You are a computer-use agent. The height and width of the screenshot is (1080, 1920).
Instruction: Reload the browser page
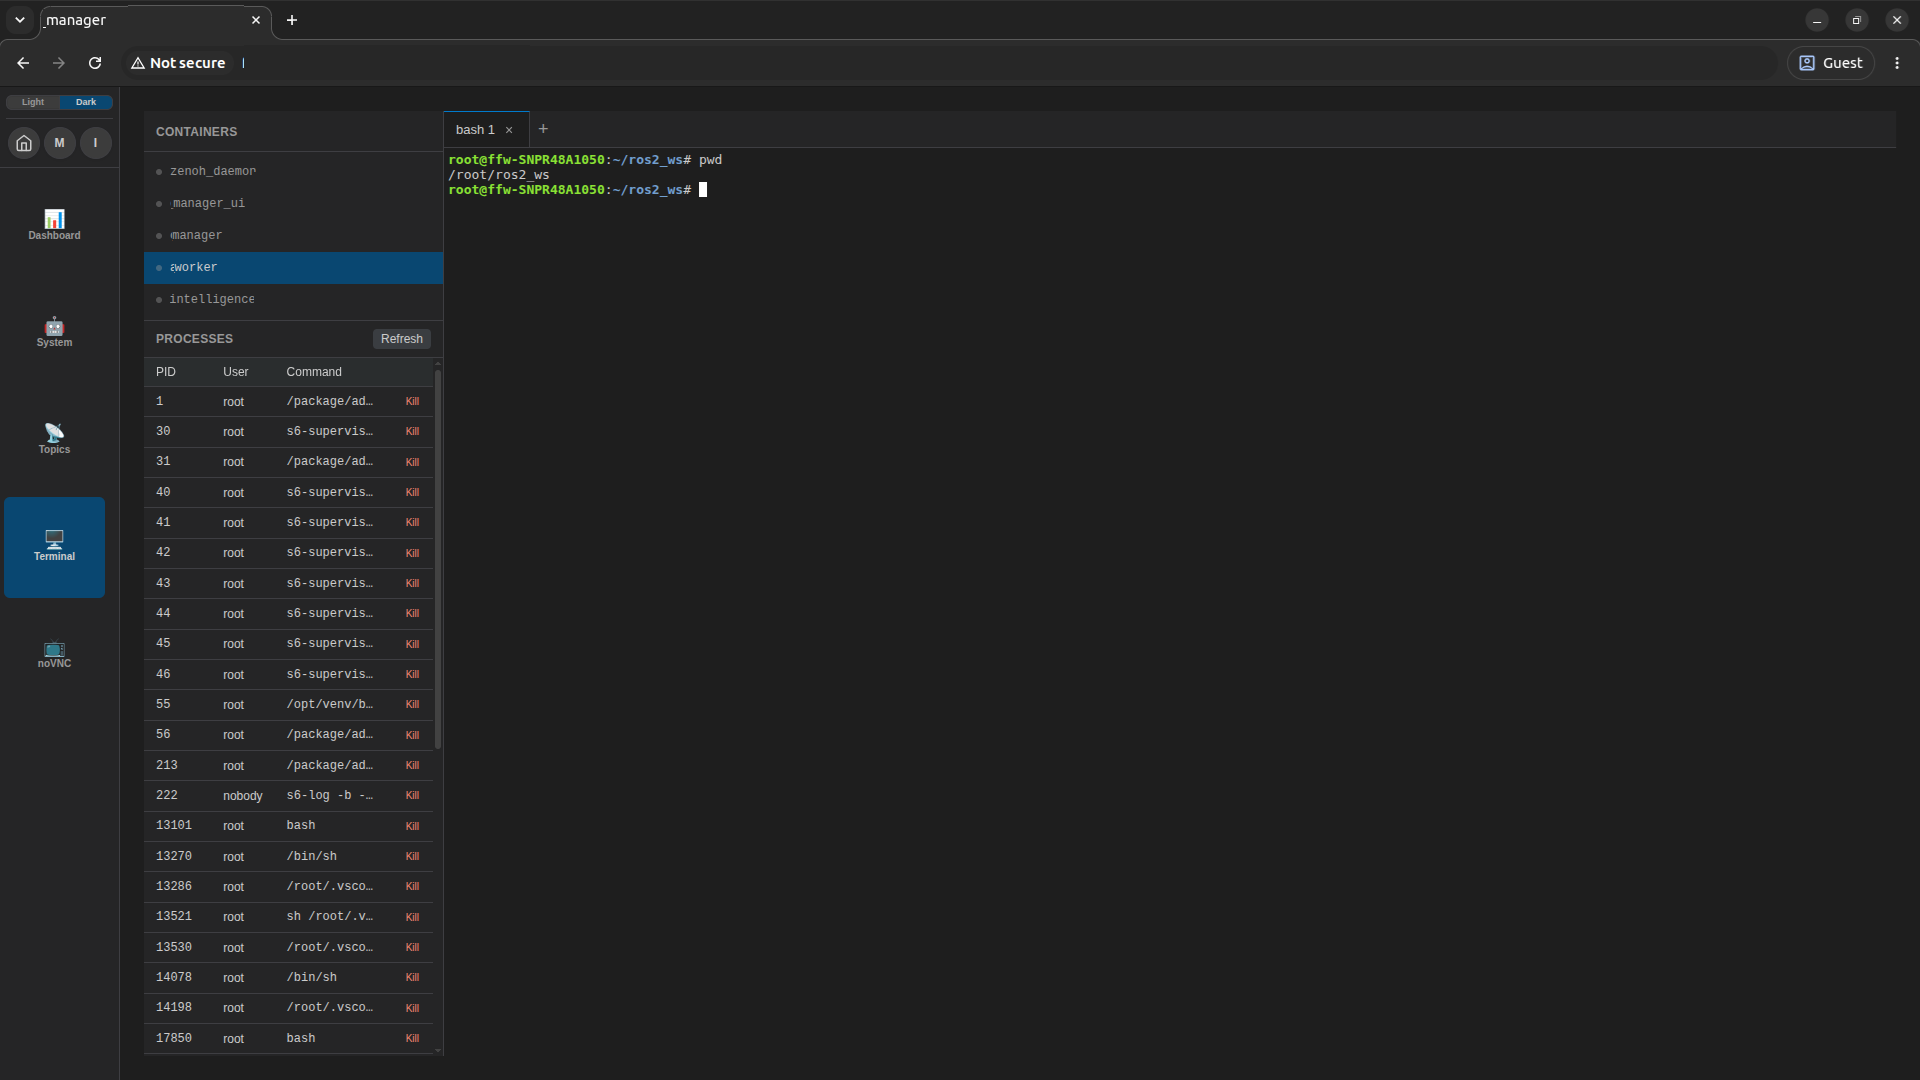click(95, 63)
